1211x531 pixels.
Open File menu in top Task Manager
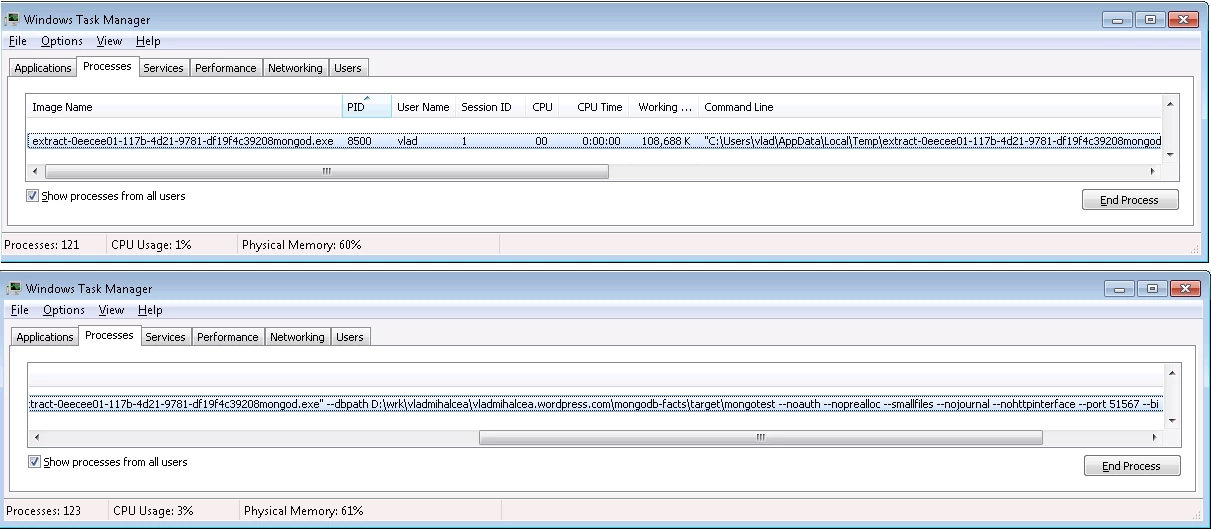18,41
